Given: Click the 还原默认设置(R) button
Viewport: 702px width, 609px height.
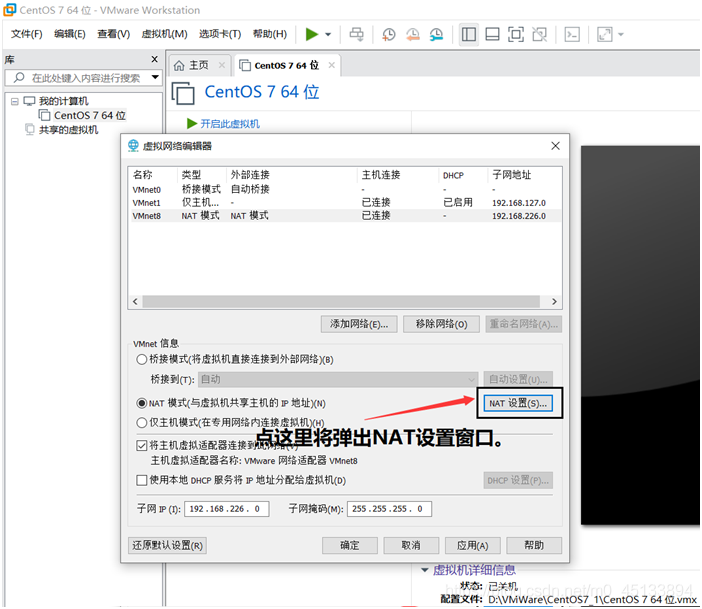Looking at the screenshot, I should (x=167, y=545).
